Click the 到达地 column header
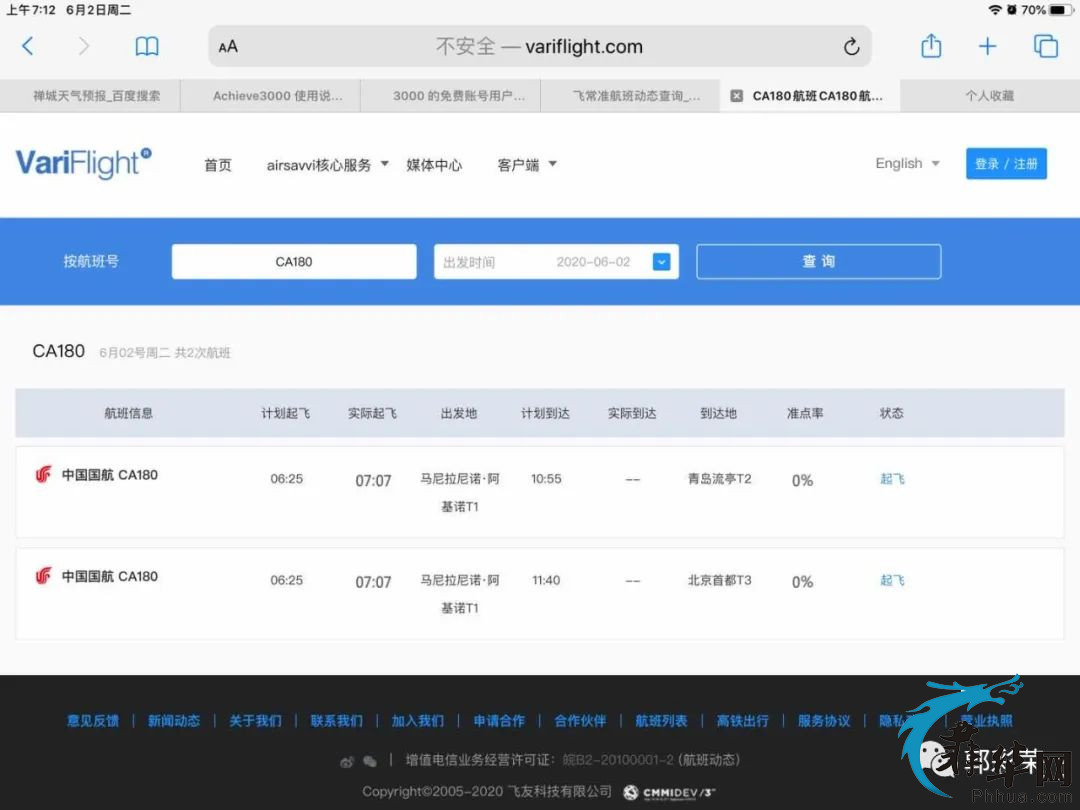Image resolution: width=1080 pixels, height=810 pixels. (x=718, y=413)
